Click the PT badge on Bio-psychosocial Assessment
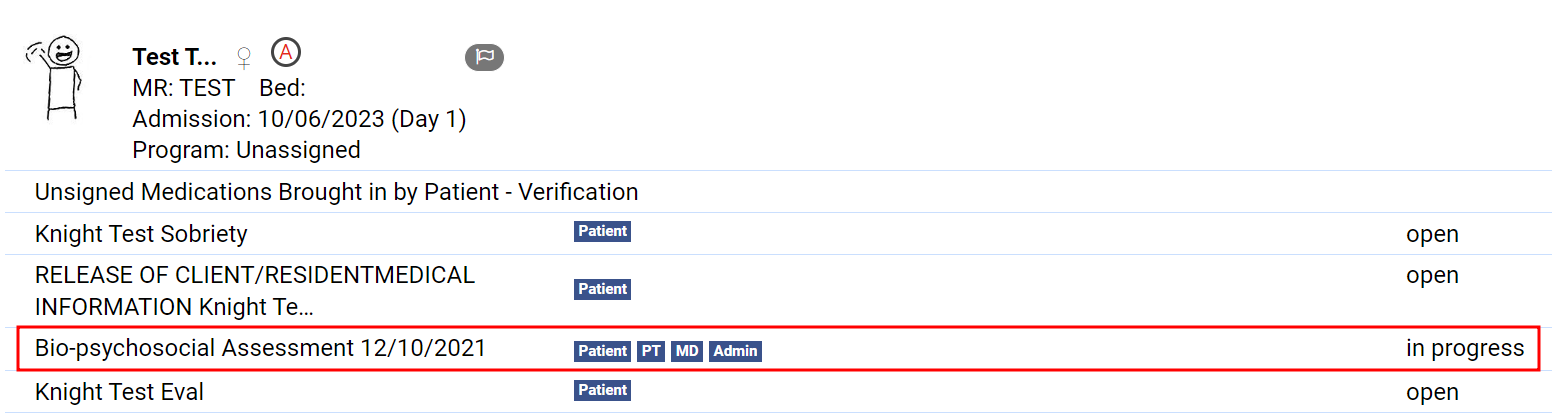The width and height of the screenshot is (1553, 415). [651, 351]
